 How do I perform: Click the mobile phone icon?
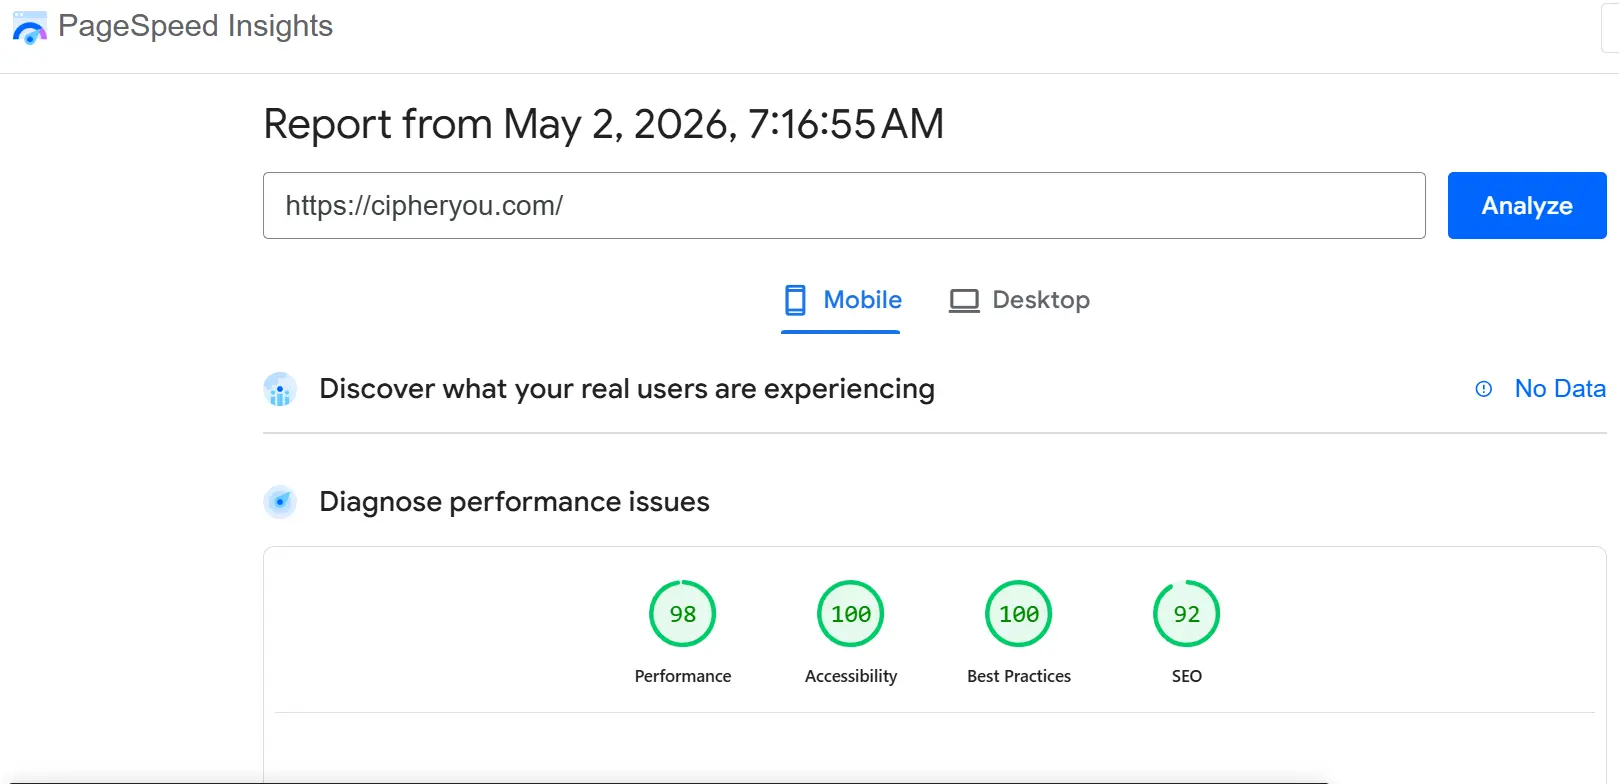point(795,300)
